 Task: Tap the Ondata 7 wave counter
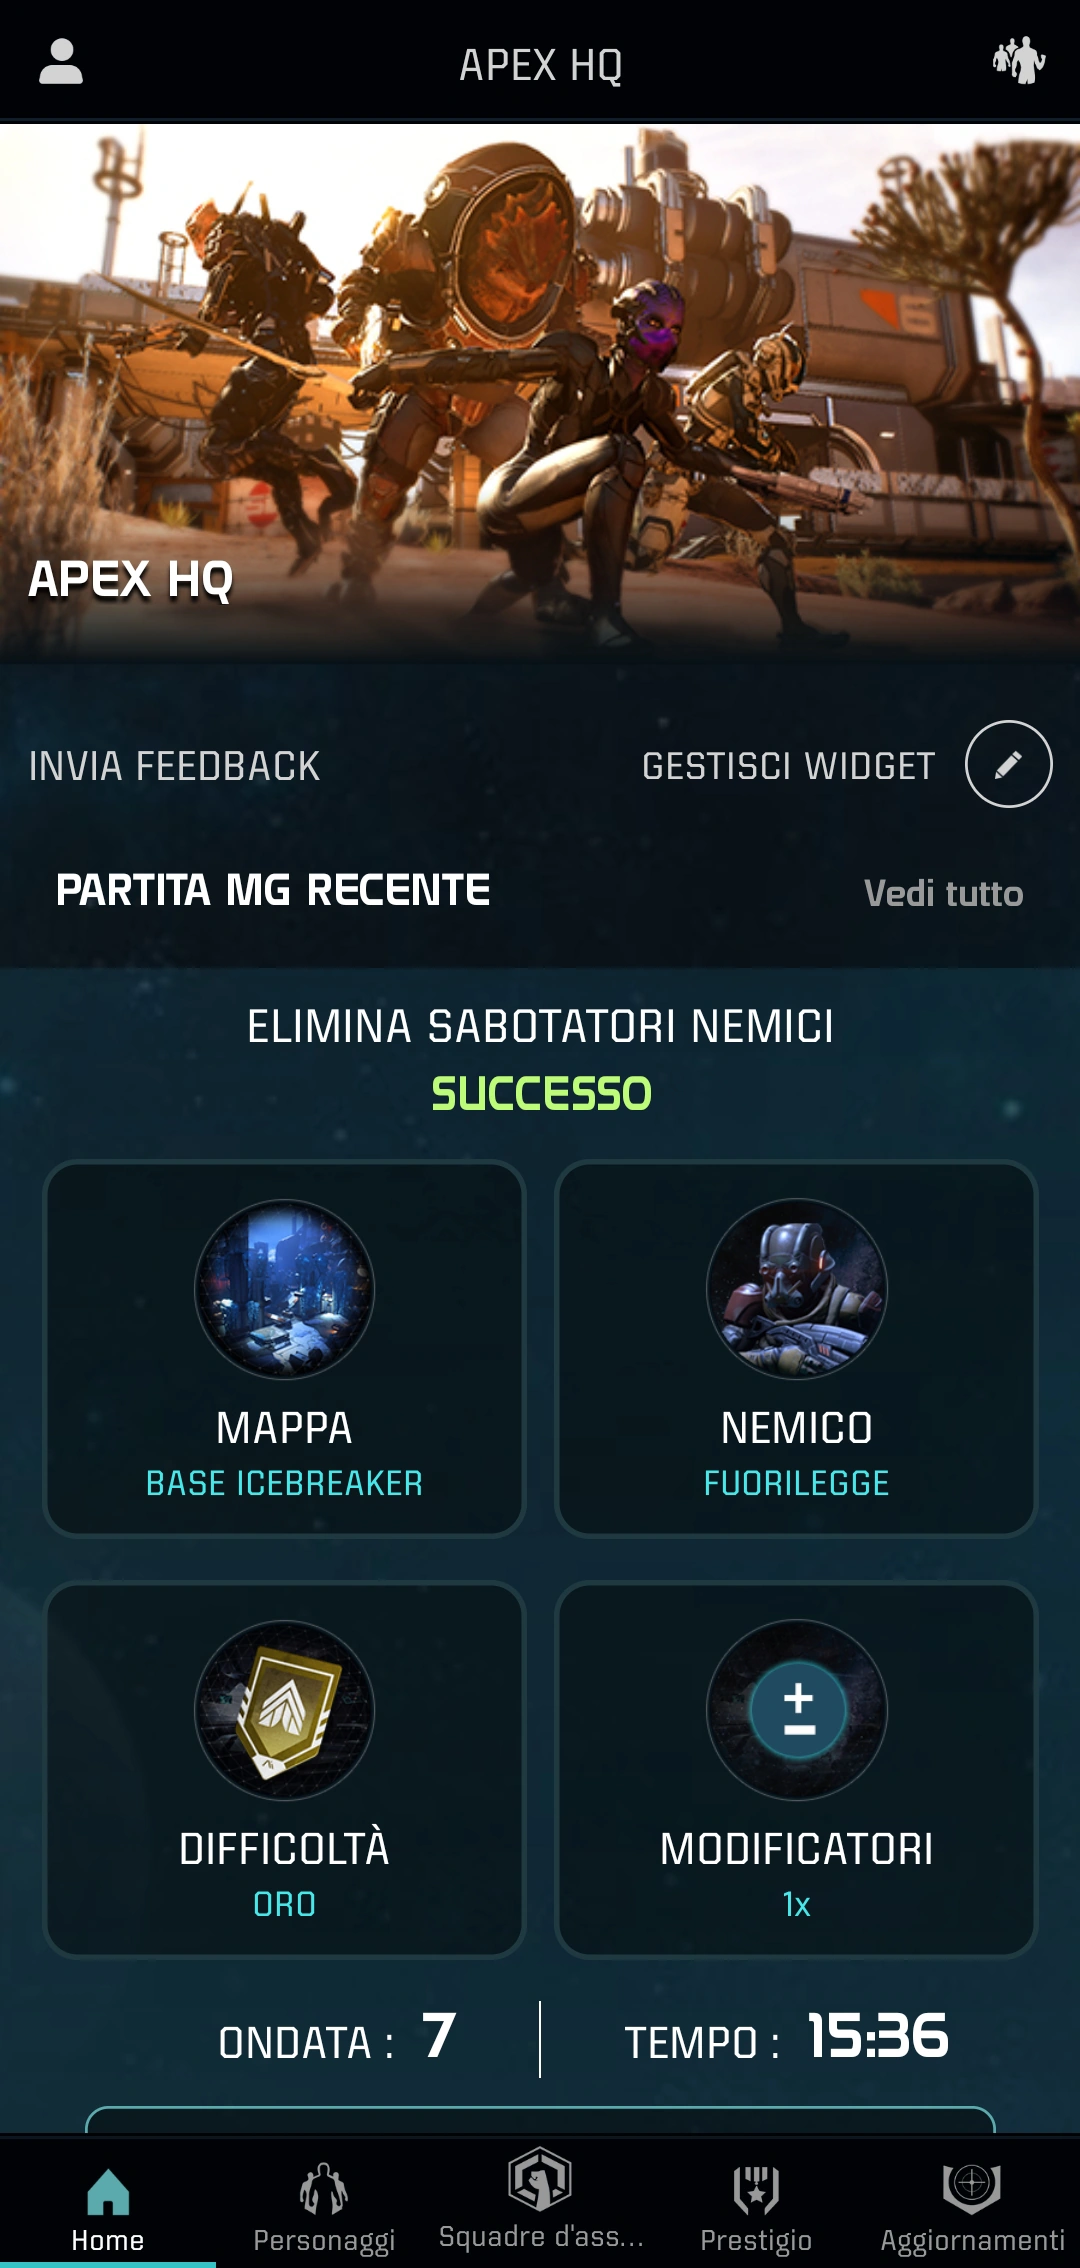[337, 2038]
